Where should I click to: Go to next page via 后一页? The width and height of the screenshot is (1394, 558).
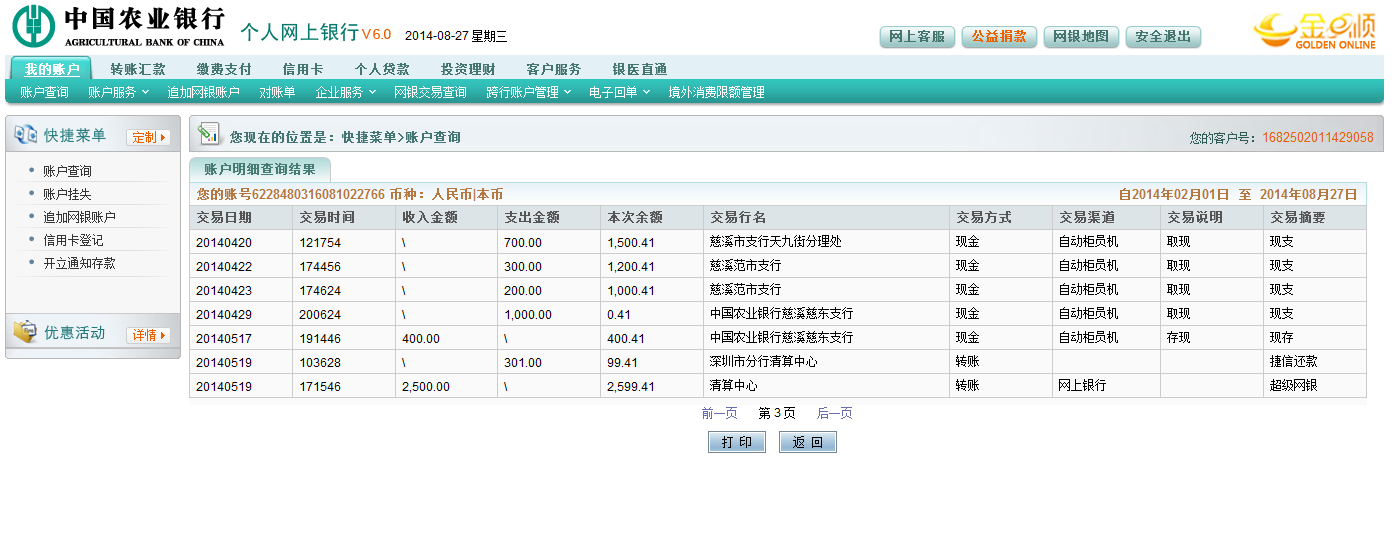[x=835, y=413]
